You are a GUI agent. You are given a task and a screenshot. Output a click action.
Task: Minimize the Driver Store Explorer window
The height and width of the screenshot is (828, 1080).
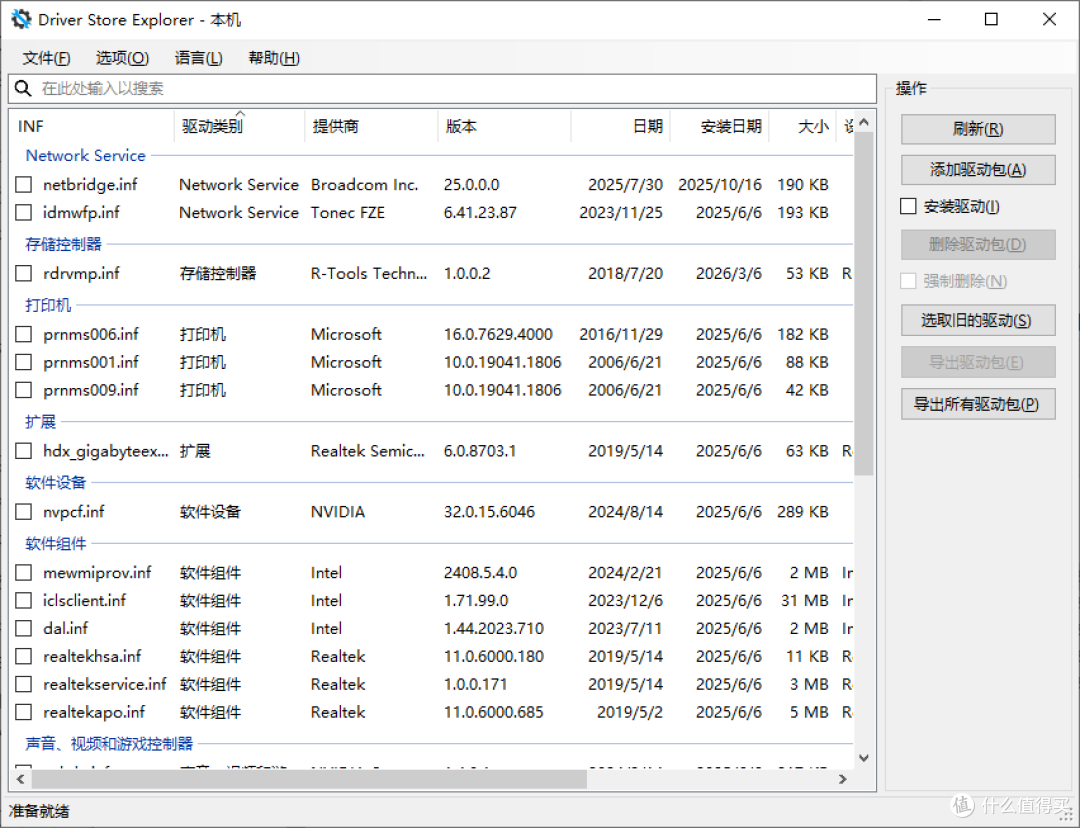click(x=934, y=19)
